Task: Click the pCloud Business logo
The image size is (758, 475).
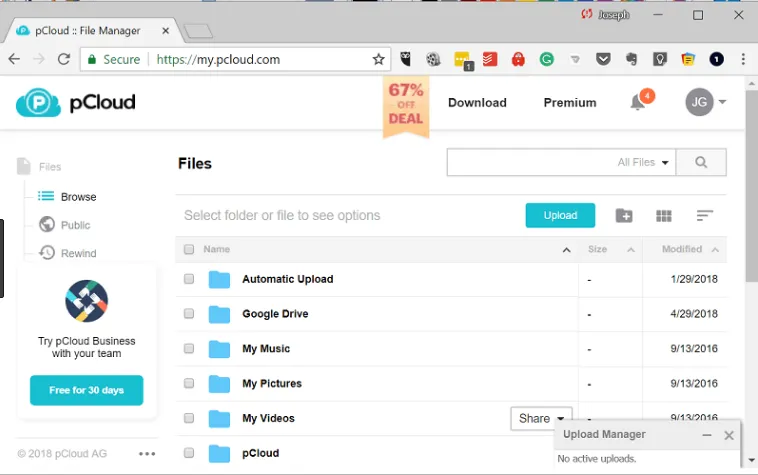Action: 87,301
